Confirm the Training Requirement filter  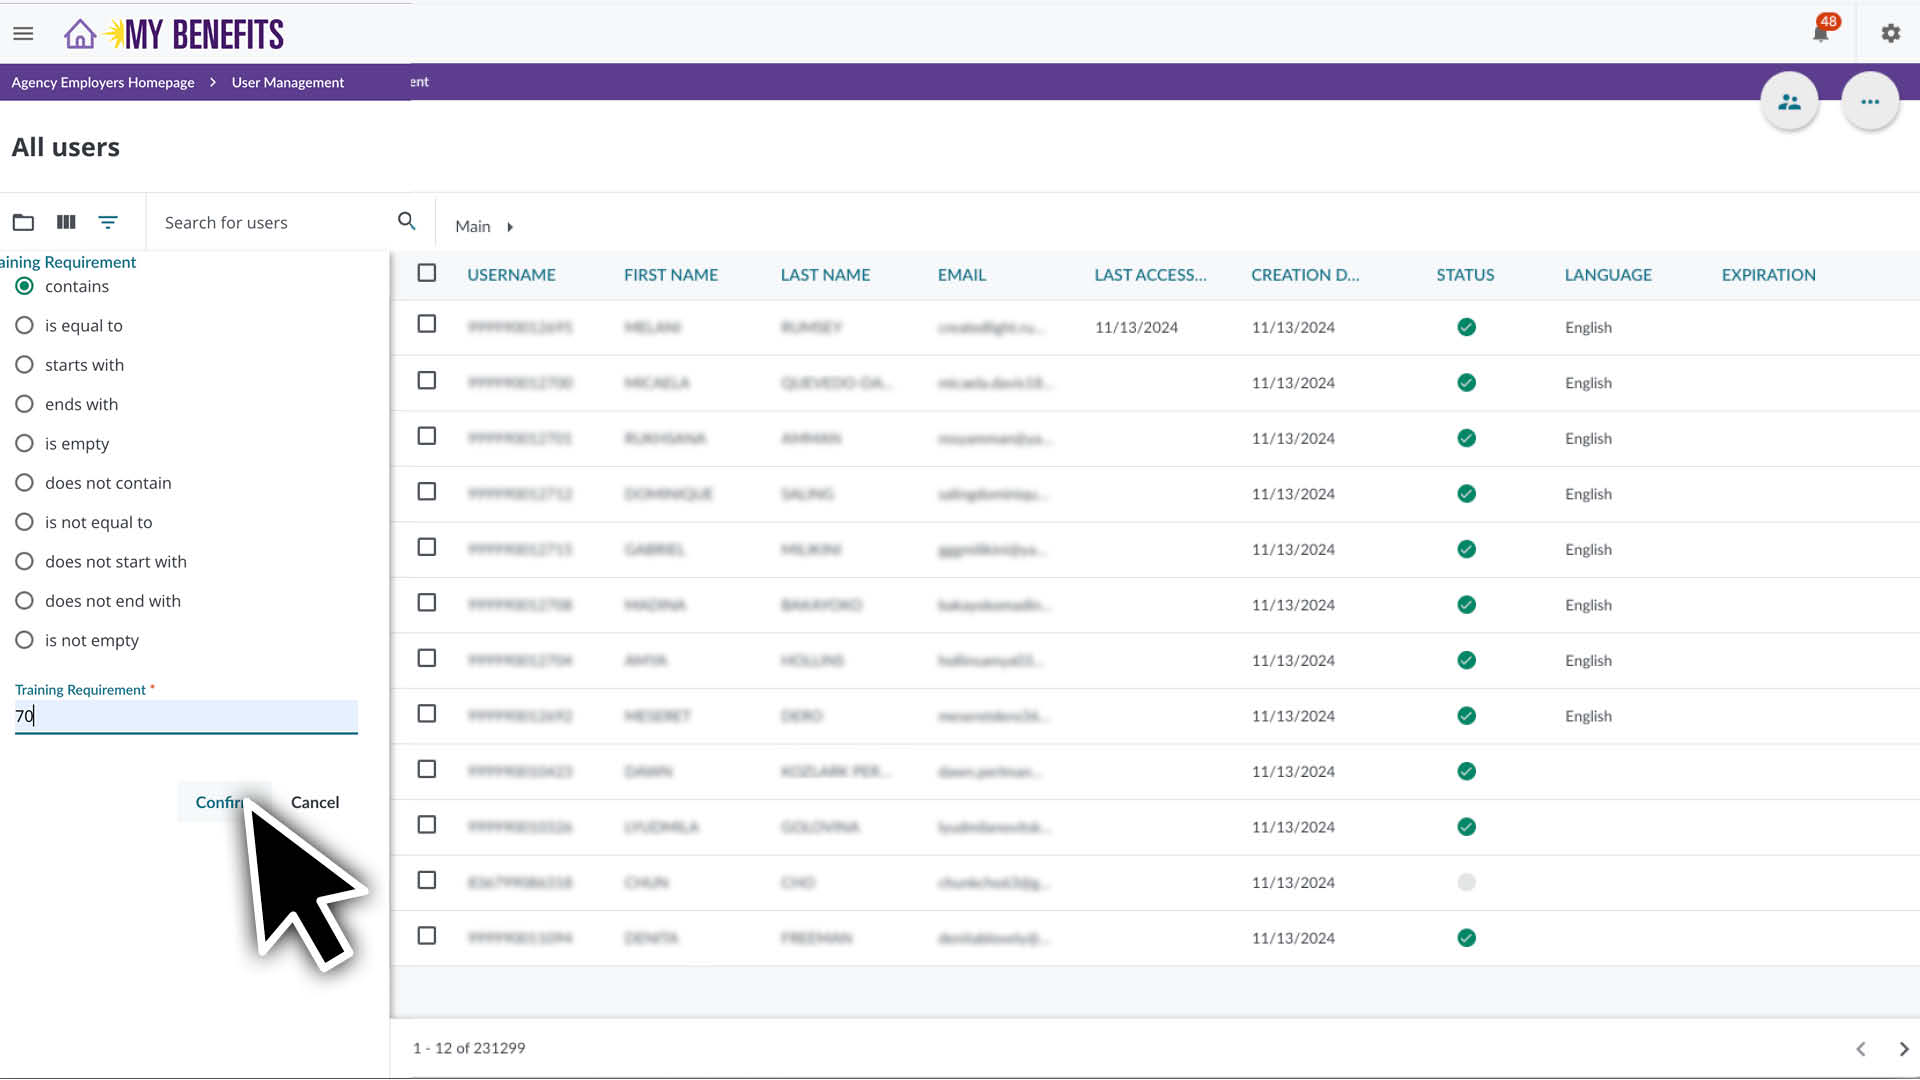[x=222, y=802]
